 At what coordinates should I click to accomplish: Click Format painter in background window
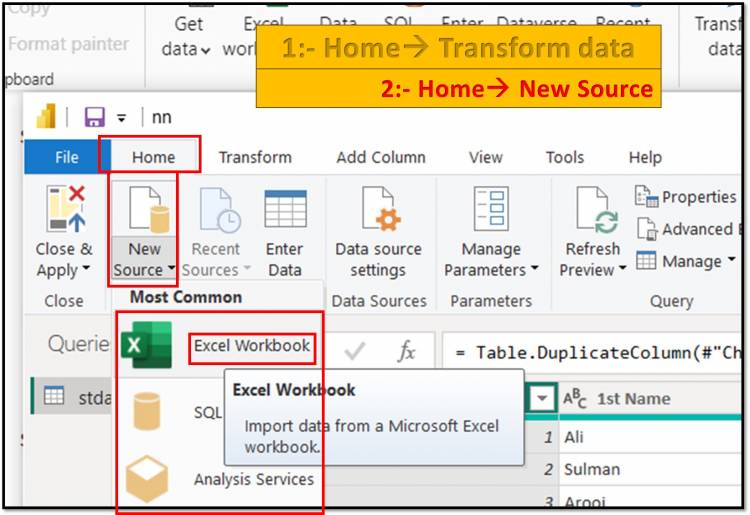coord(69,44)
